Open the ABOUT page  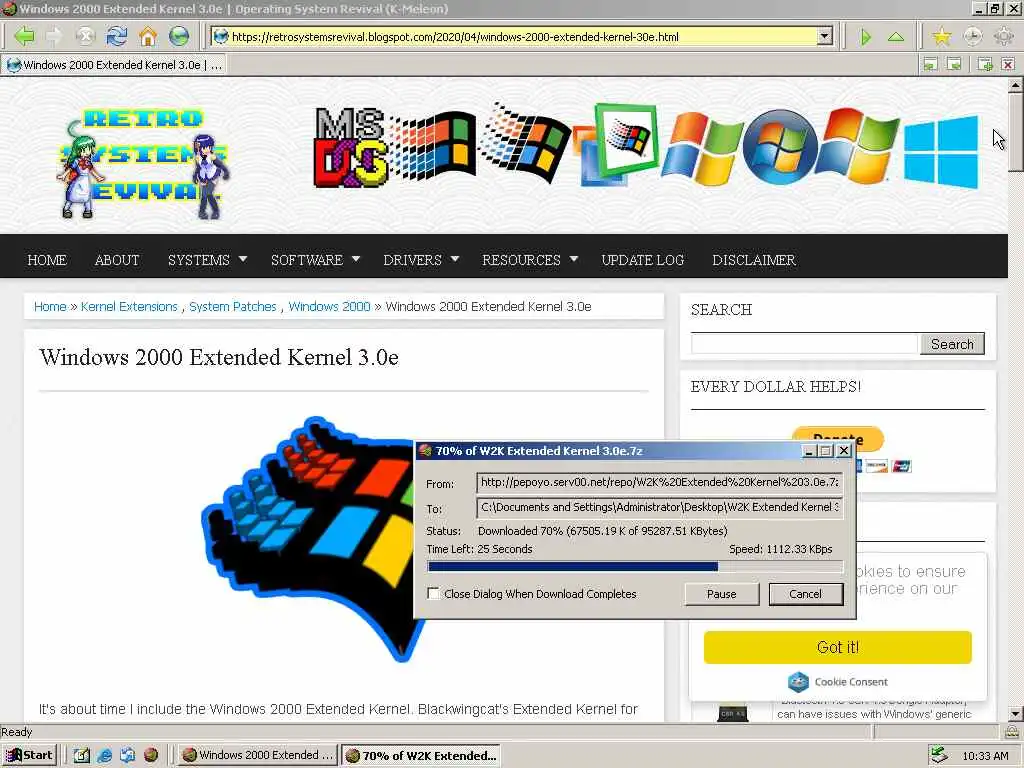pos(117,259)
